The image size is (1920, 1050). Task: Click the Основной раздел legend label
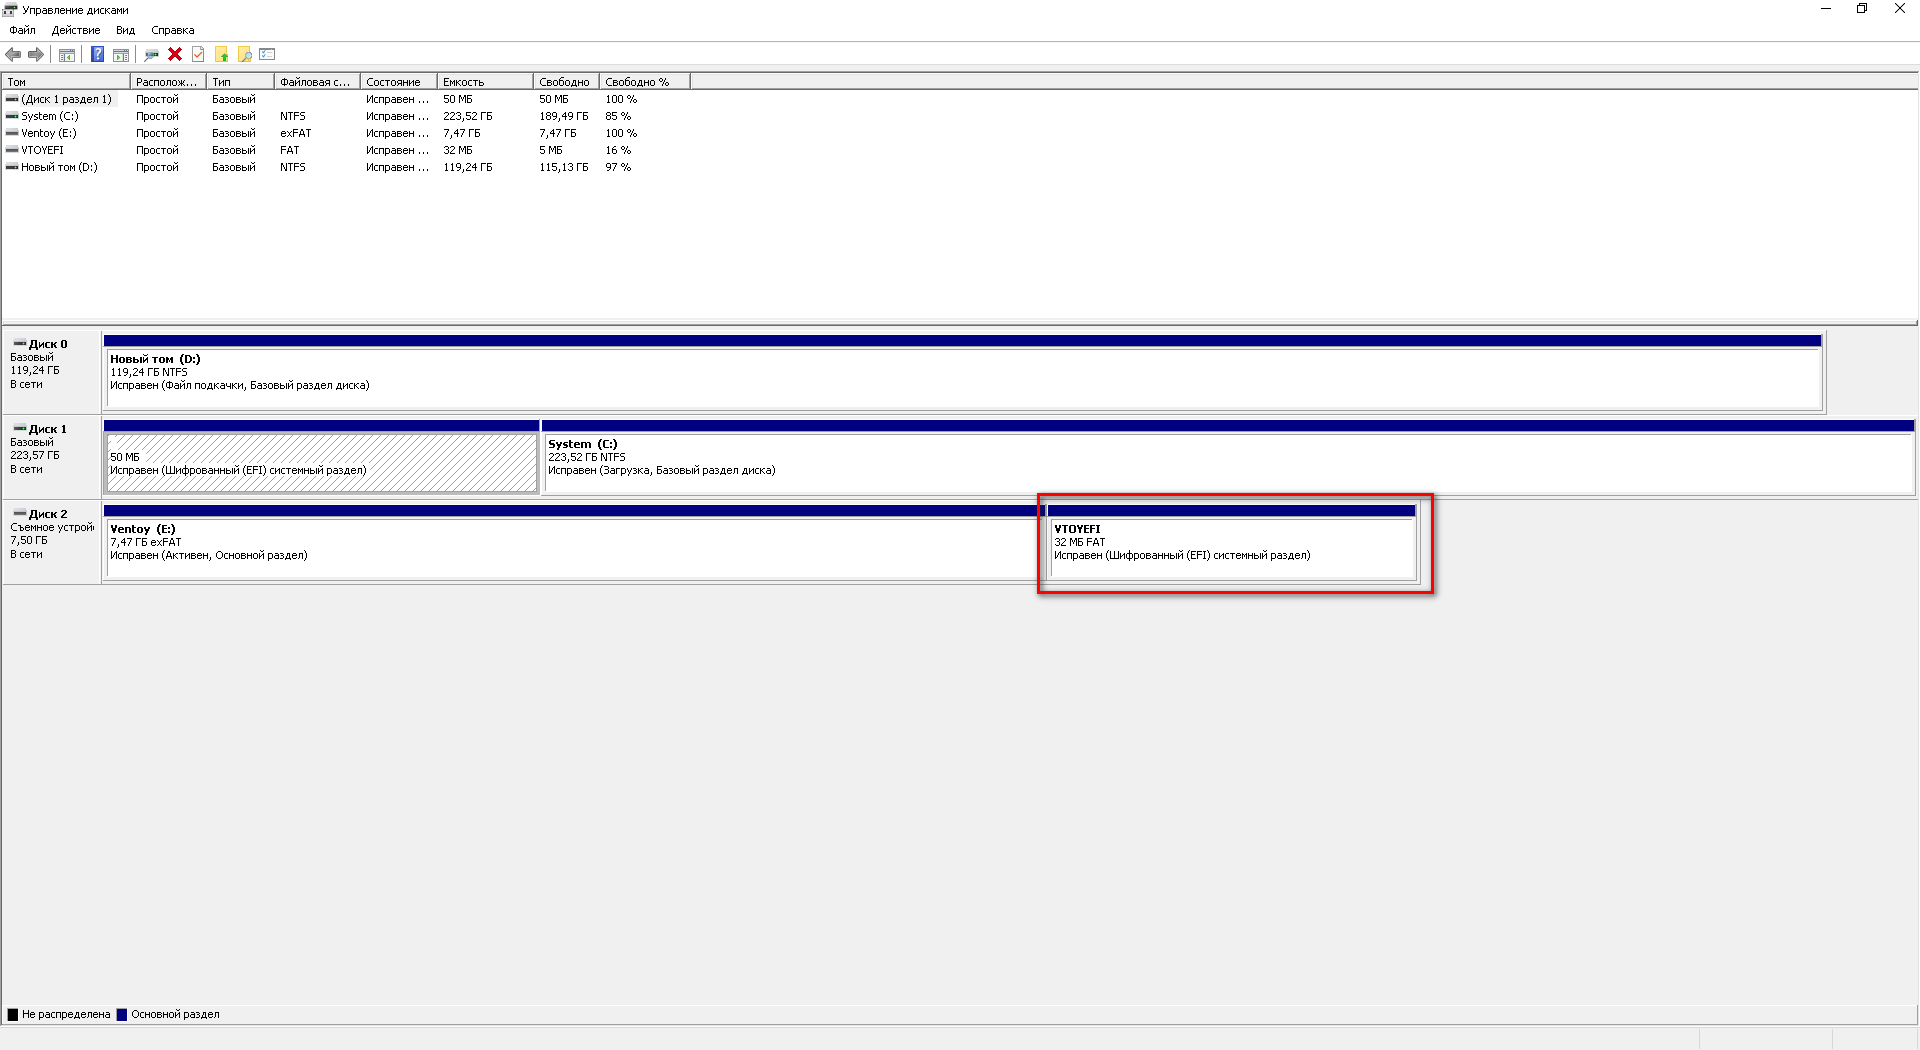[x=175, y=1014]
